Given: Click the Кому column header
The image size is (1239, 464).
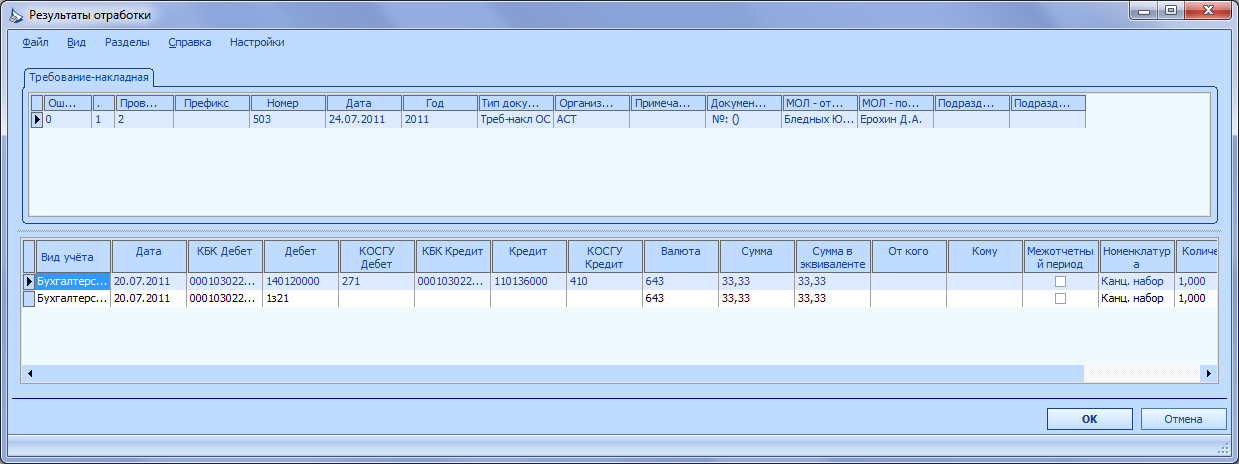Looking at the screenshot, I should click(x=985, y=257).
